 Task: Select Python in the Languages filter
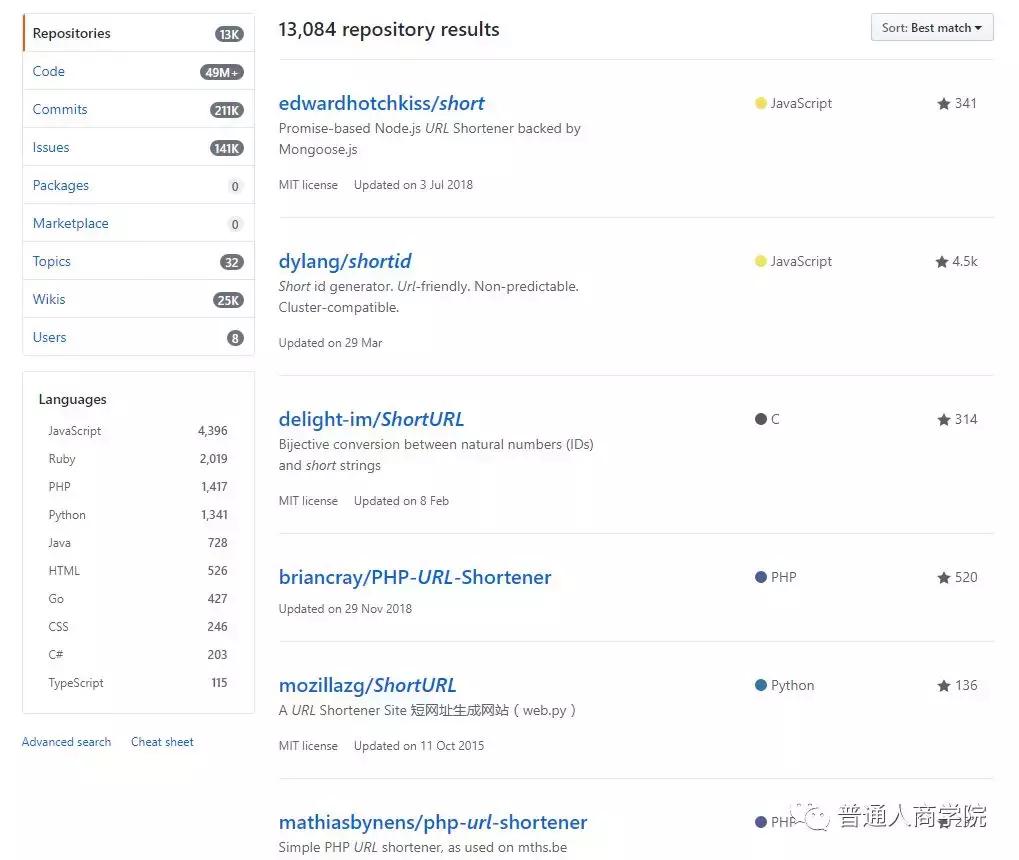tap(66, 514)
